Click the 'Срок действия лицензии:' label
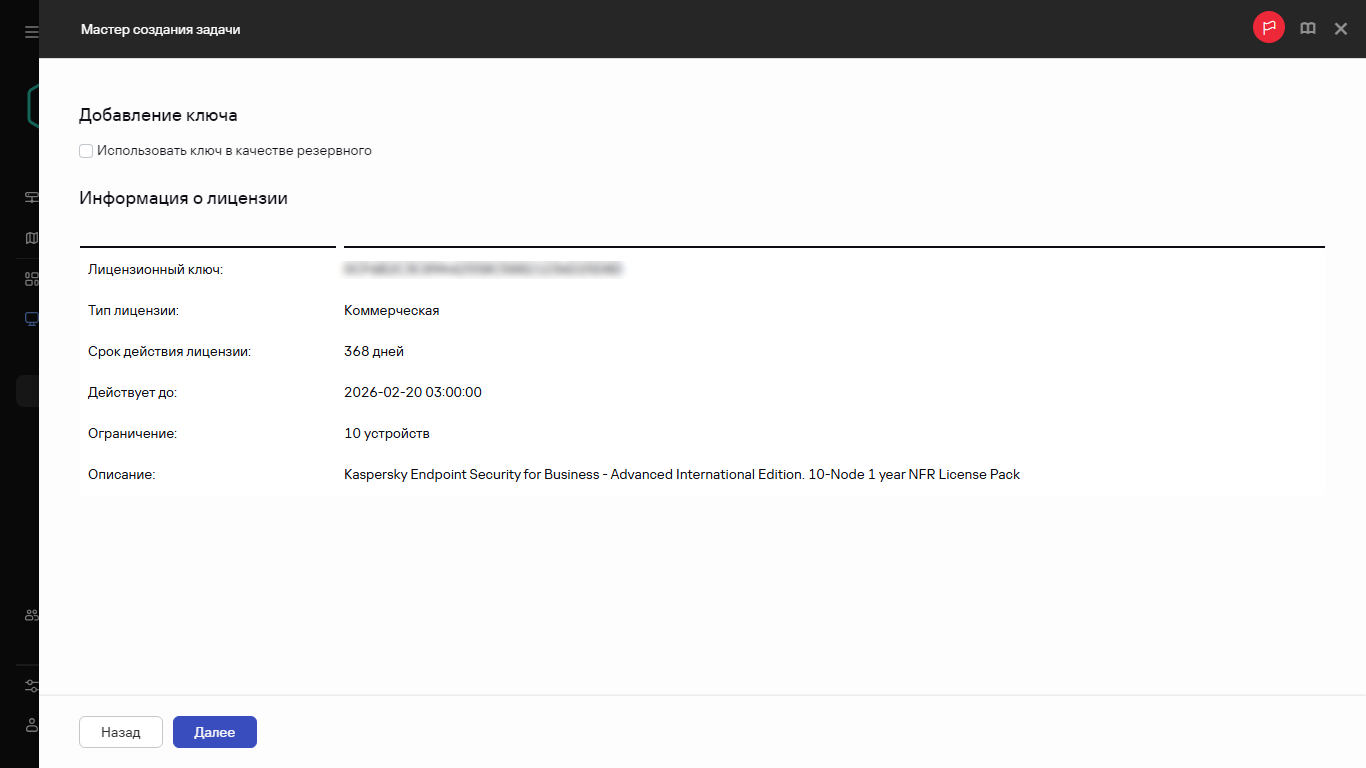Screen dimensions: 1366x768 [x=169, y=351]
